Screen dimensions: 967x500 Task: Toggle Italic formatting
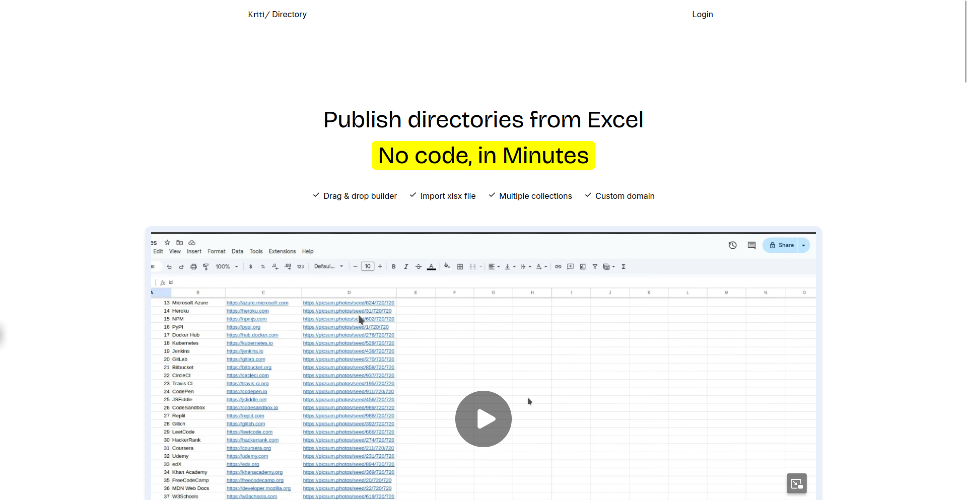(x=406, y=267)
